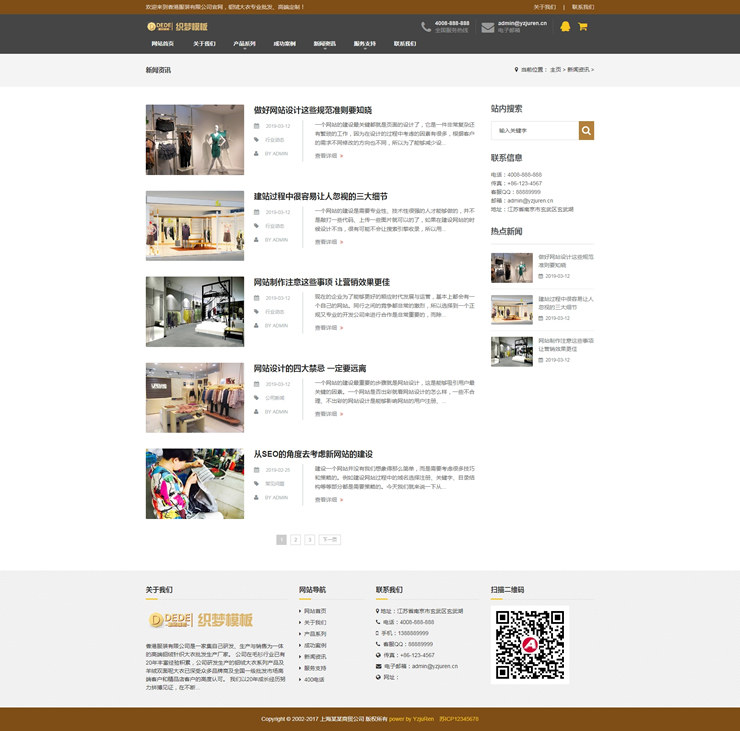Open the shopping cart icon in header
Screen dimensions: 740x731
click(x=583, y=27)
